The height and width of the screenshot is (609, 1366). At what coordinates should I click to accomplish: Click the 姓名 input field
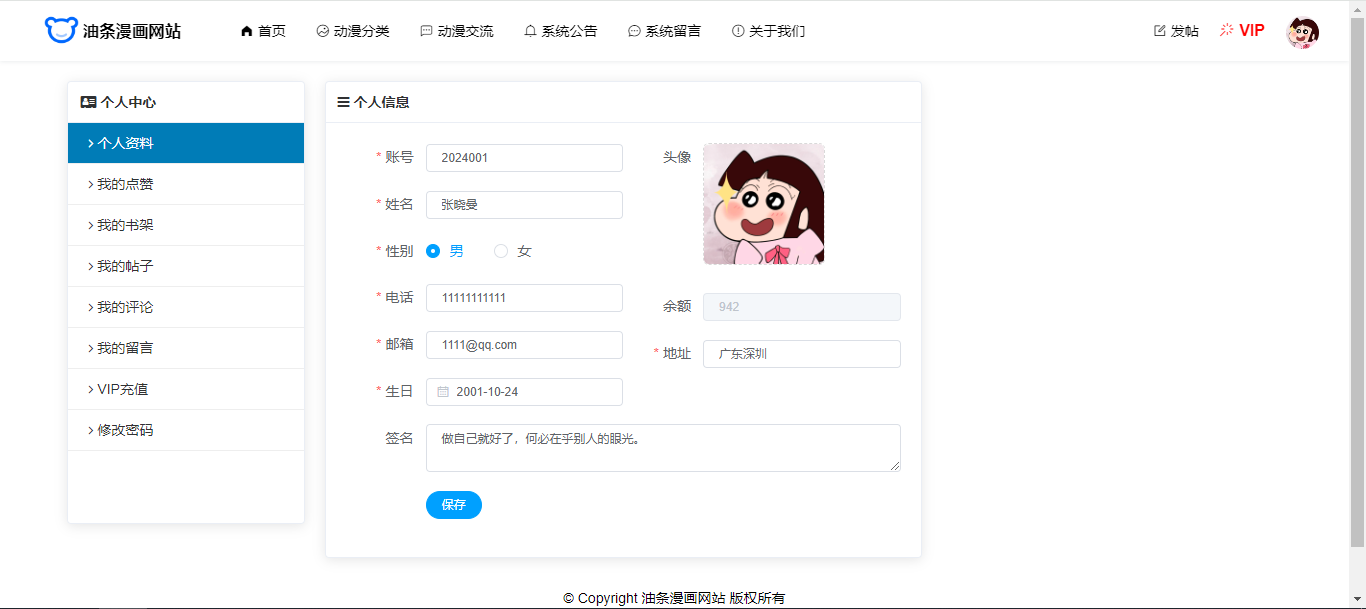coord(524,205)
